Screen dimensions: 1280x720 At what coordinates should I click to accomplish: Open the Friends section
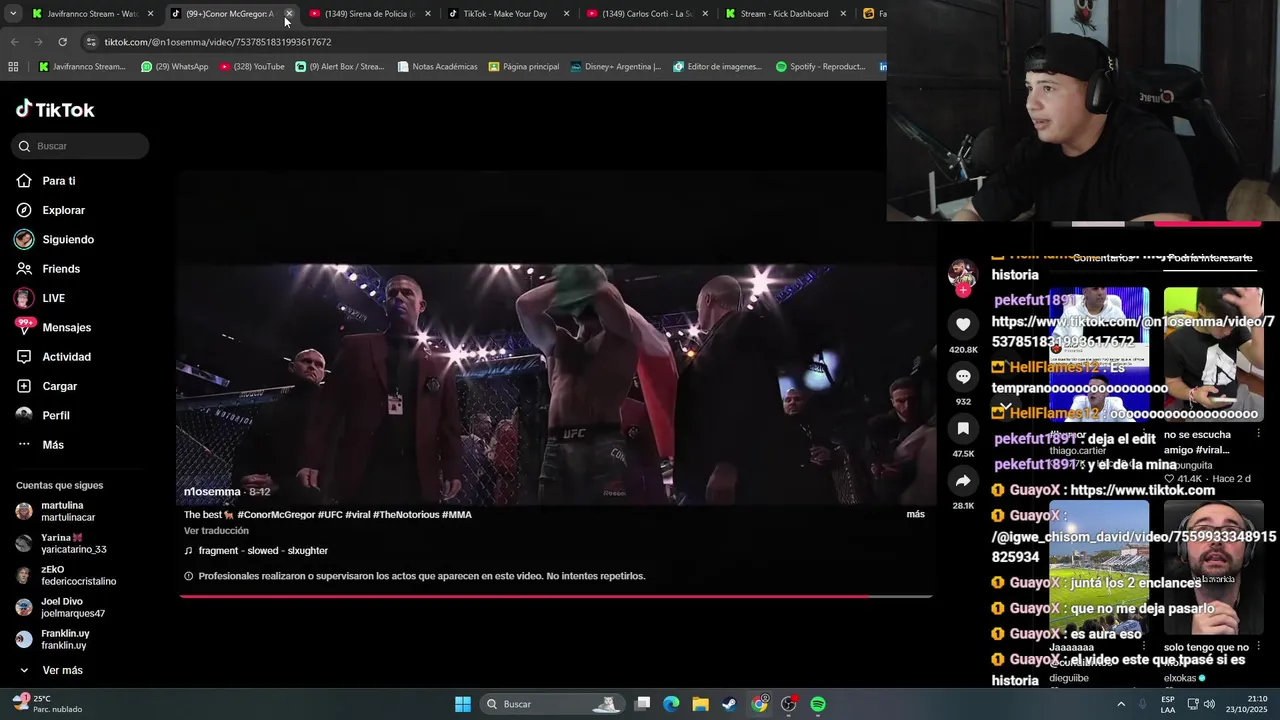60,269
